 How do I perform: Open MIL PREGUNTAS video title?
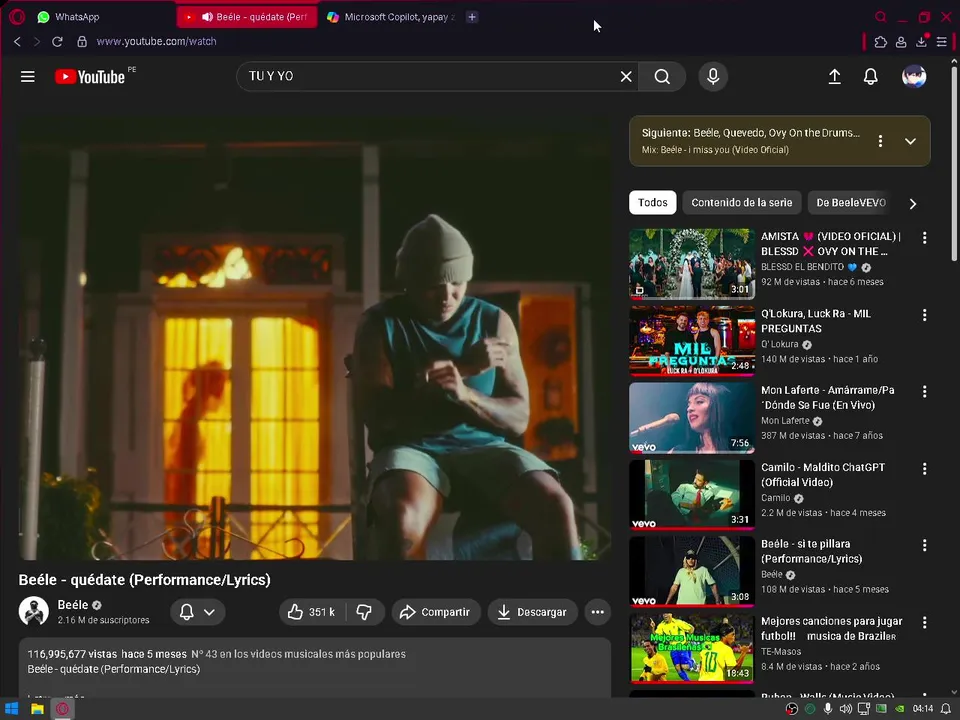coord(816,321)
